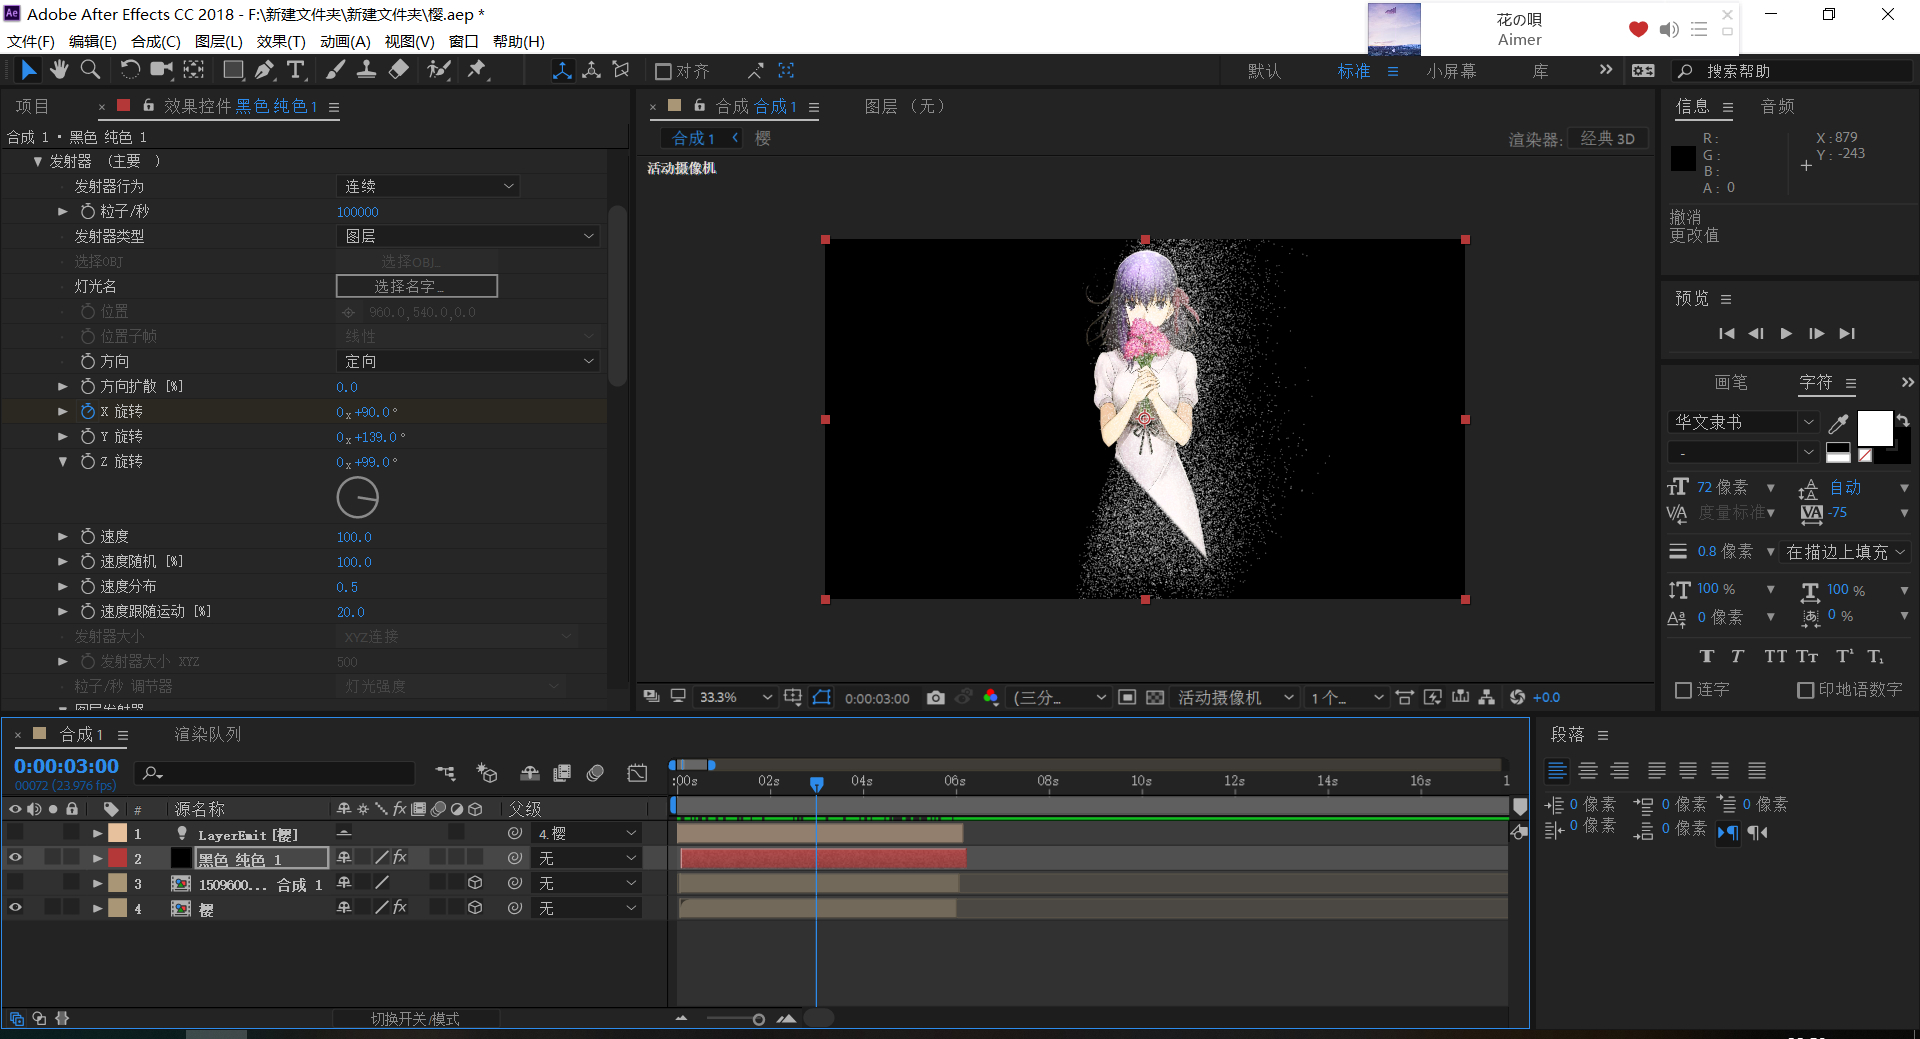Viewport: 1920px width, 1039px height.
Task: Click the white fill color swatch
Action: 1874,428
